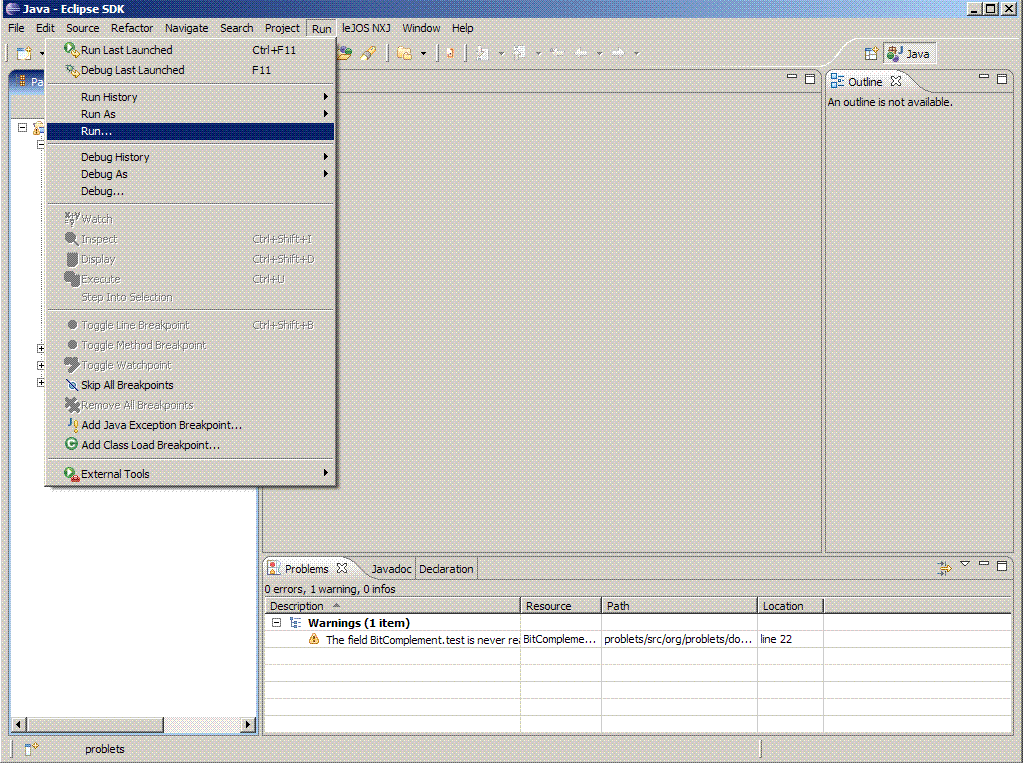Viewport: 1025px width, 765px height.
Task: Click the New Java Package folder toolbar icon
Action: [405, 53]
